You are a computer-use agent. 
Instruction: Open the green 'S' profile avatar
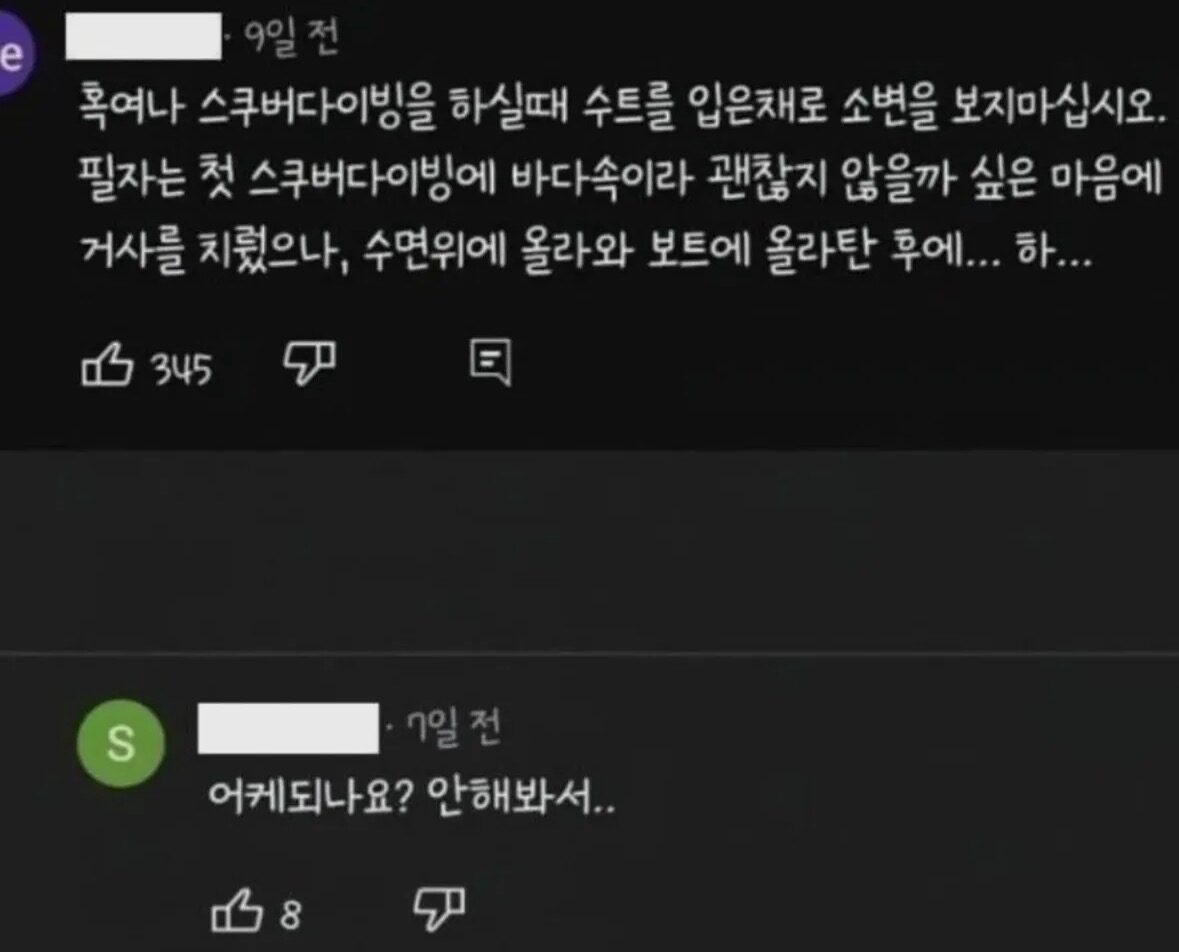(x=121, y=743)
